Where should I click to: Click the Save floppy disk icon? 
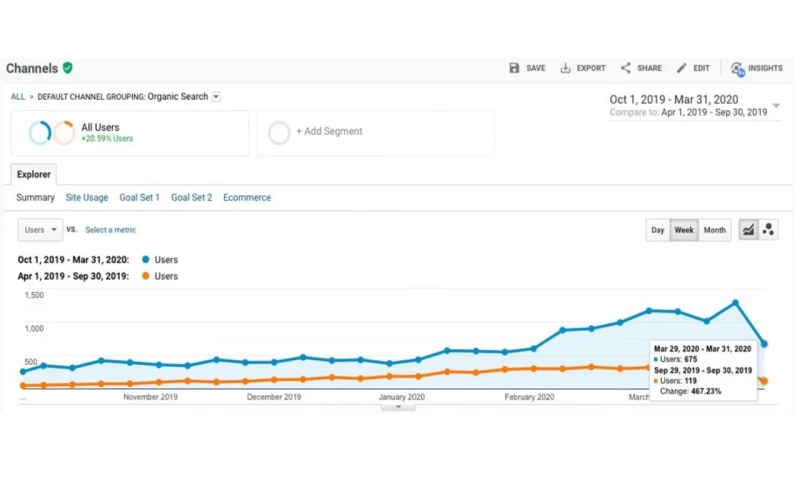click(514, 68)
